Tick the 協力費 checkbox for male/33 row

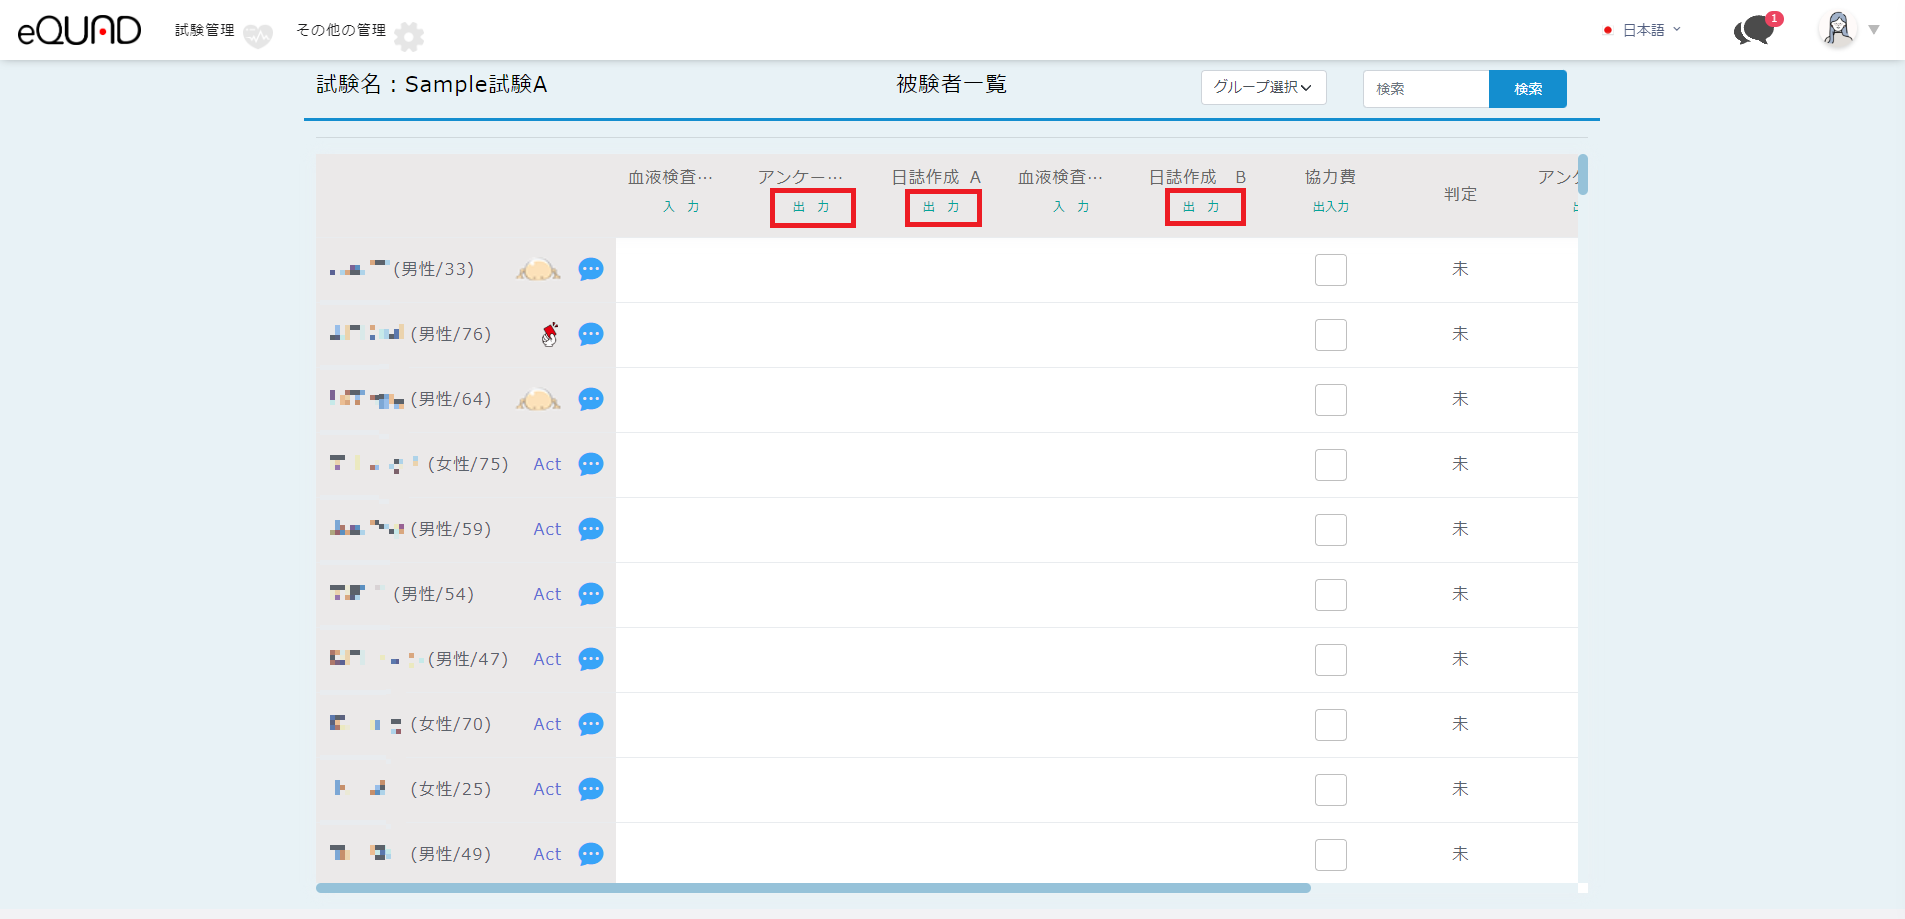click(1330, 270)
